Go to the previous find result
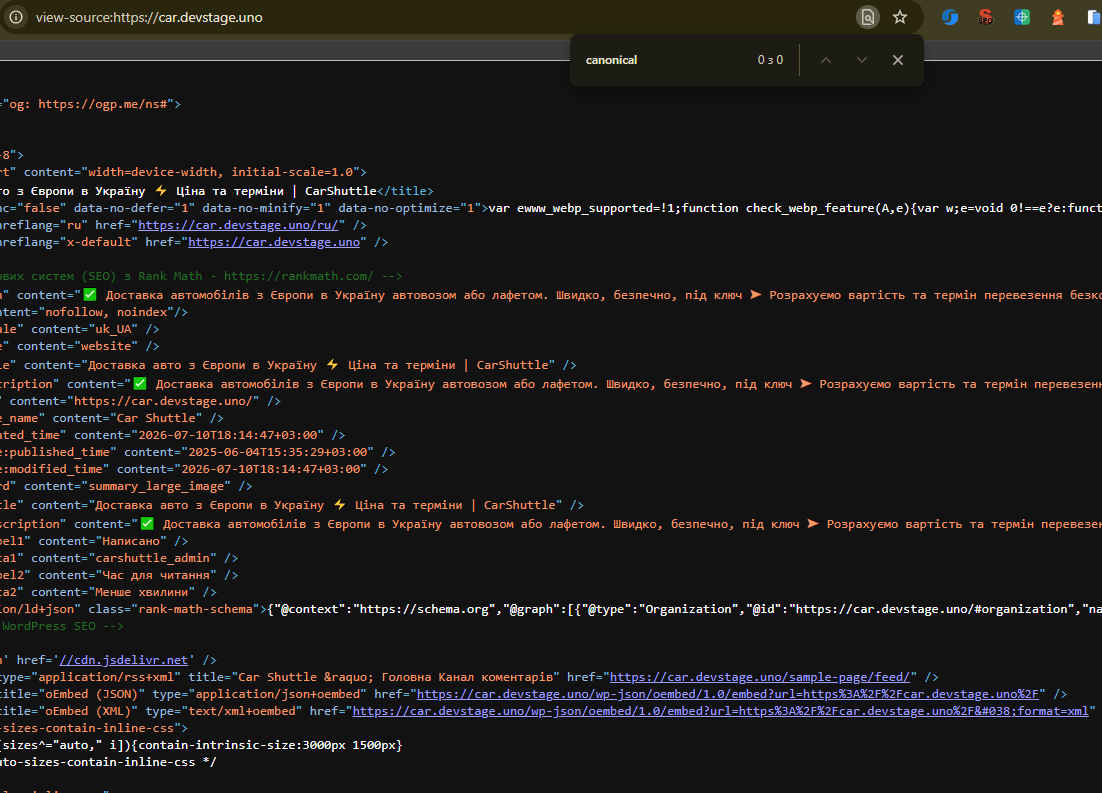 [x=826, y=60]
